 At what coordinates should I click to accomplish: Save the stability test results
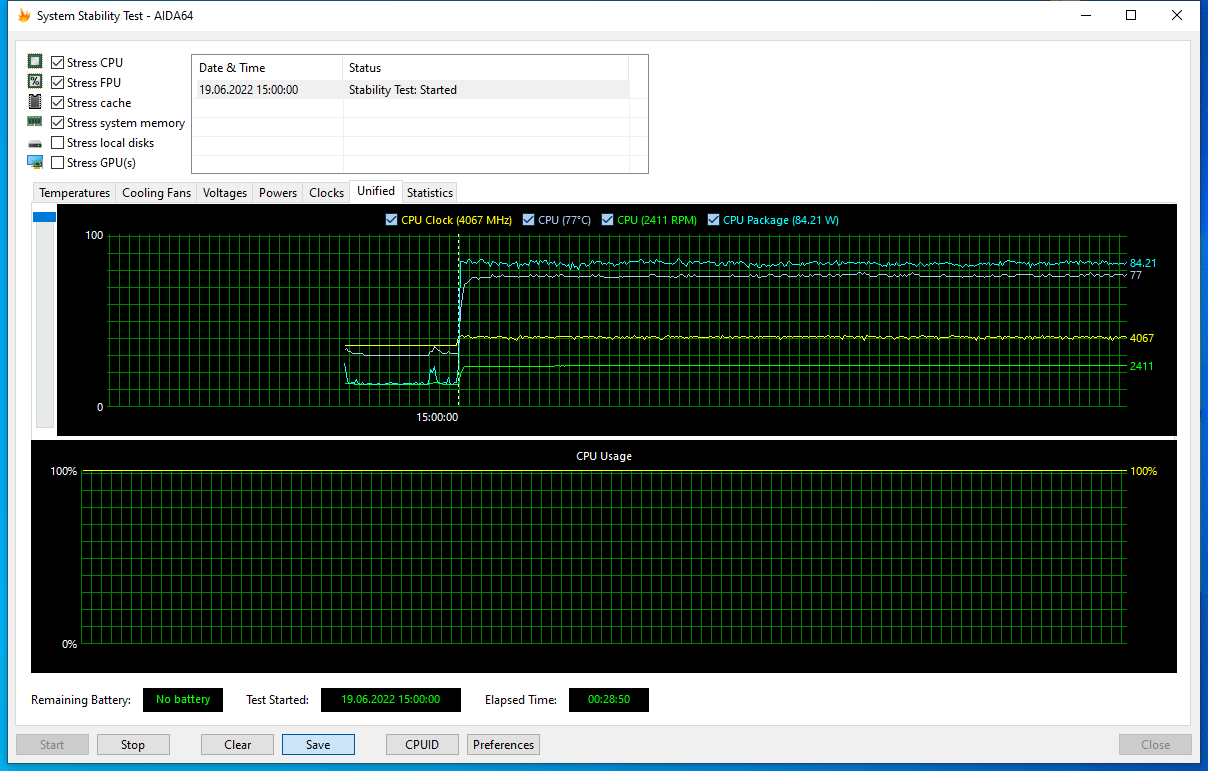click(x=318, y=744)
